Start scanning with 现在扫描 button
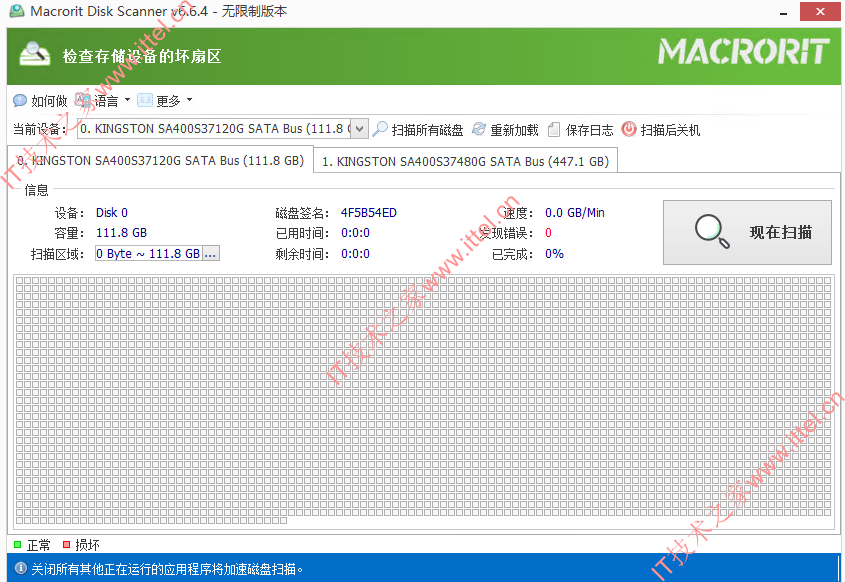 [x=747, y=232]
